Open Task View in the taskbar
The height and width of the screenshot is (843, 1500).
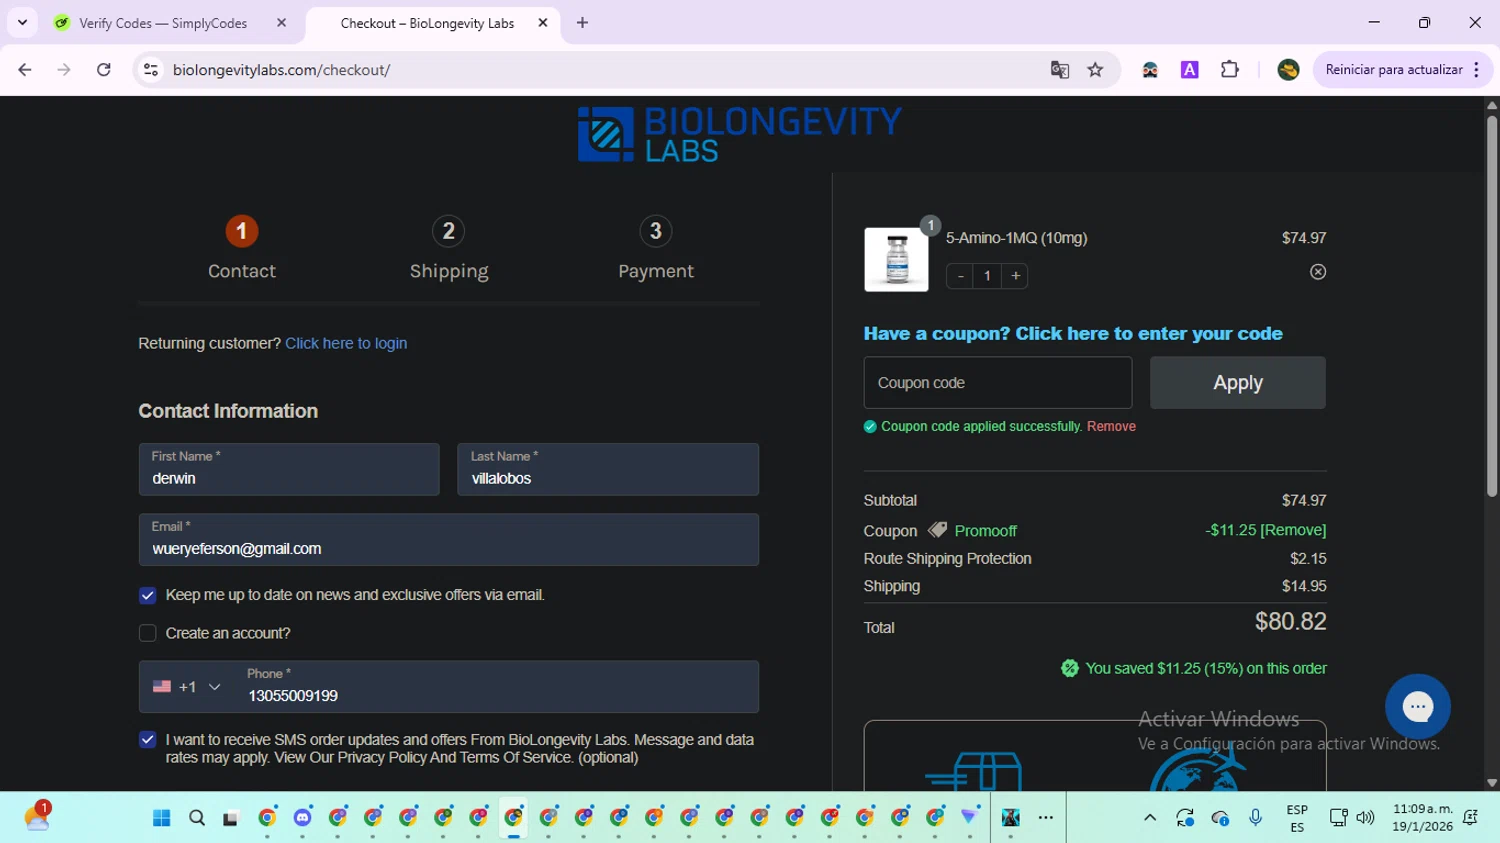[231, 818]
